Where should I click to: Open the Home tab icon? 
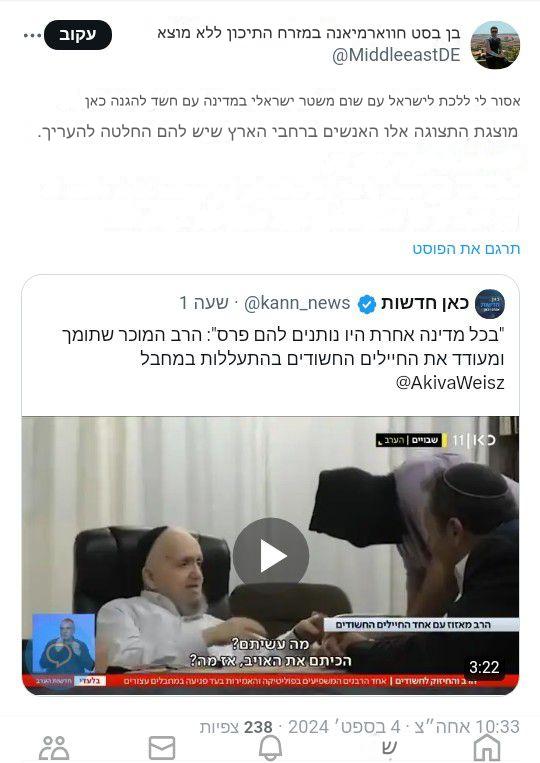click(x=486, y=747)
